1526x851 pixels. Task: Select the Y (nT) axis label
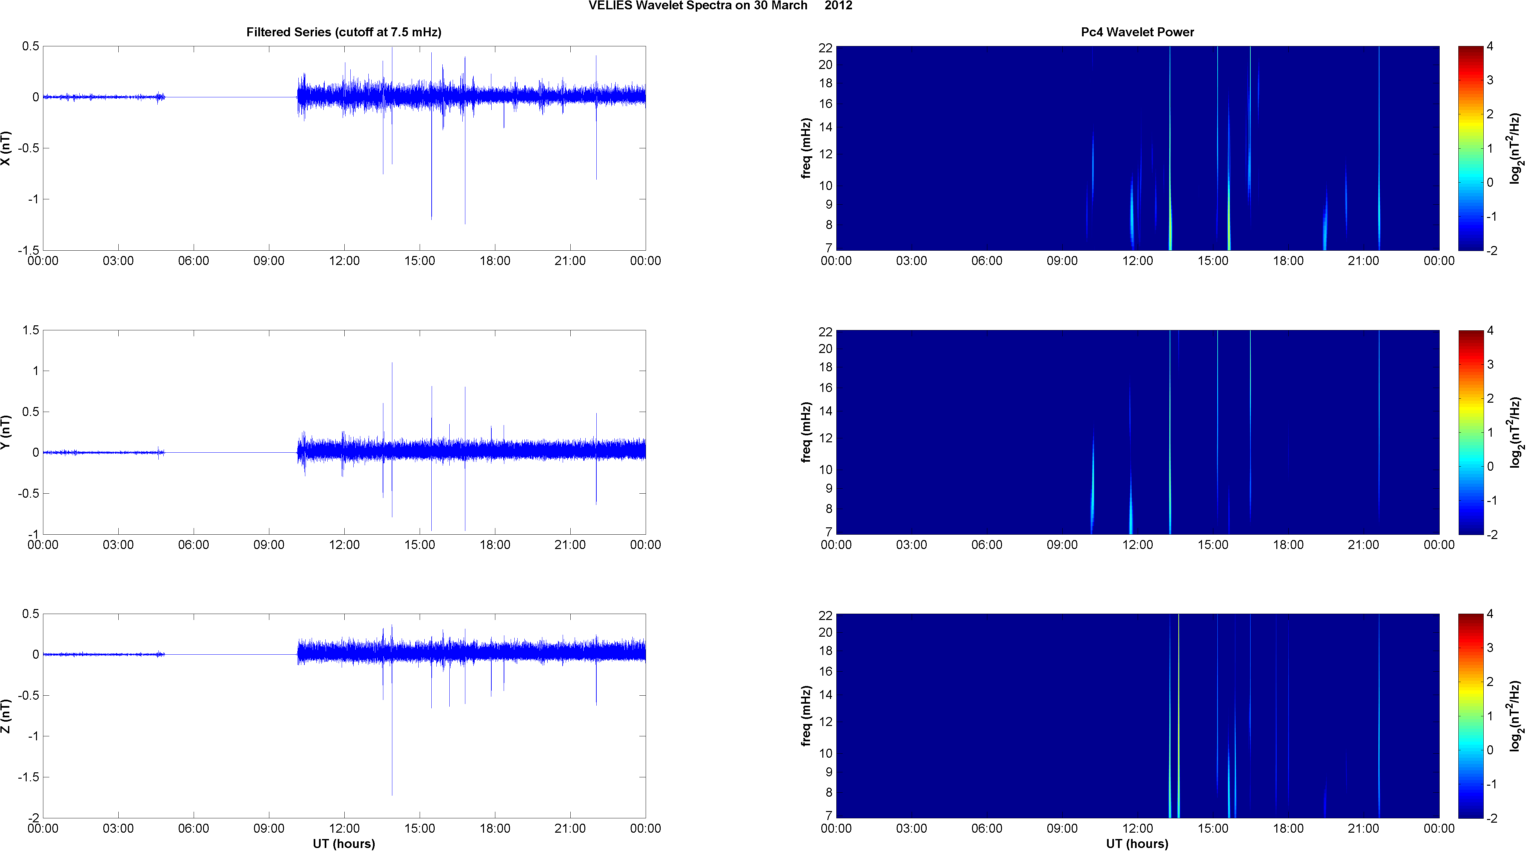pos(6,432)
